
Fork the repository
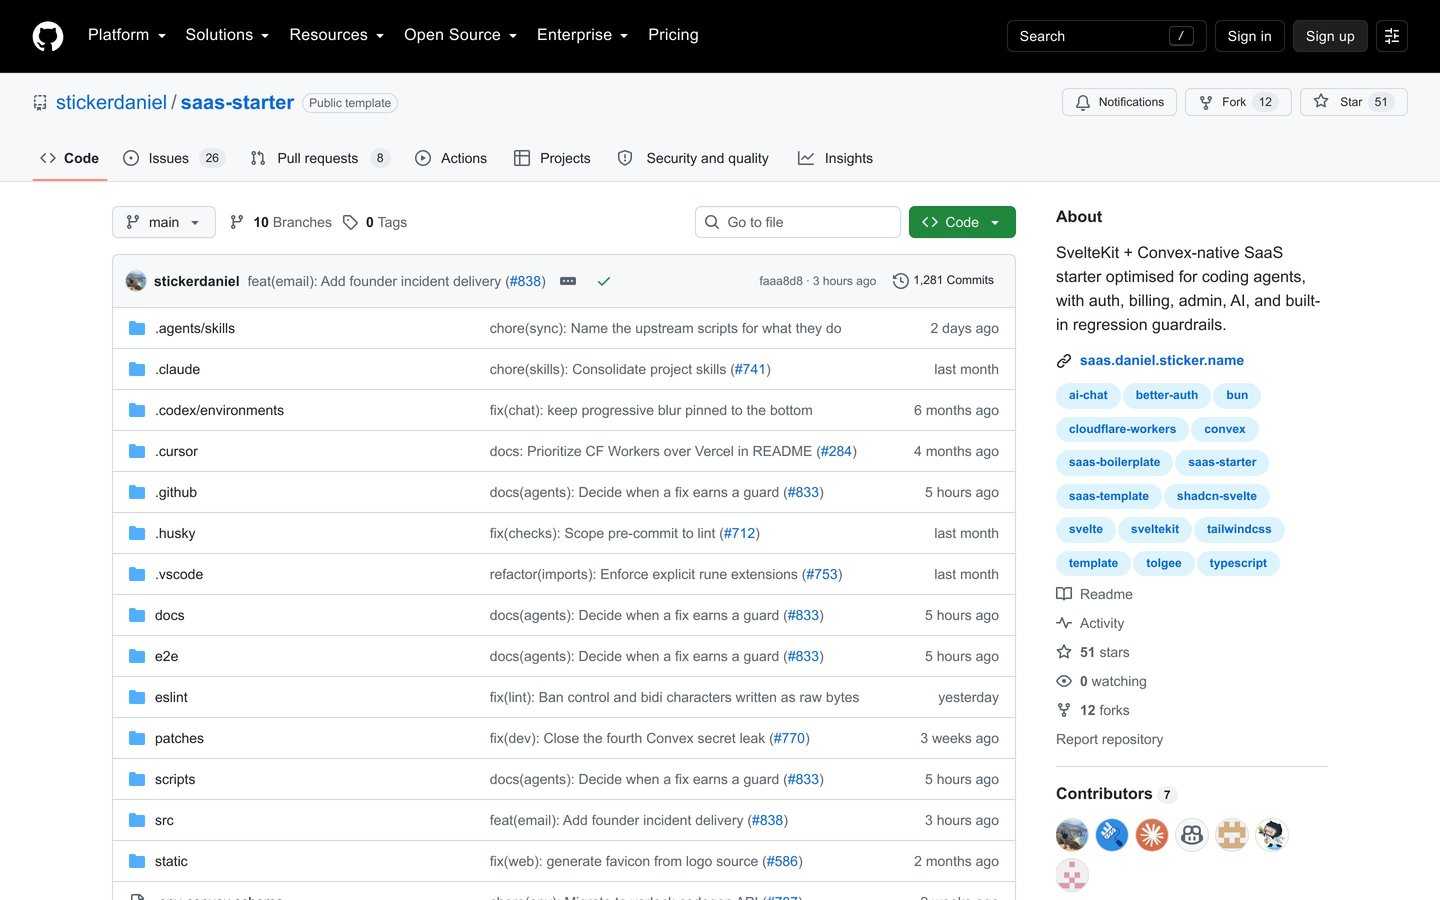pos(1238,102)
